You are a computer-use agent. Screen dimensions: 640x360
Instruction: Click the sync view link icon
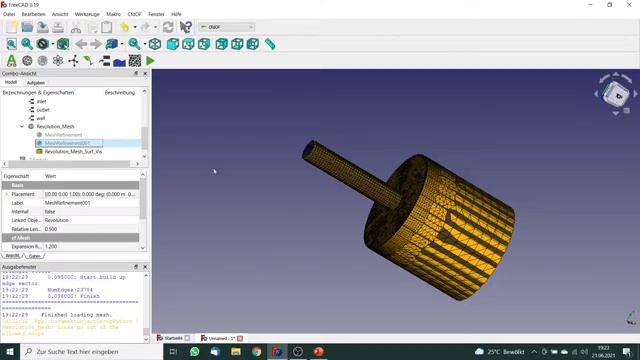111,44
